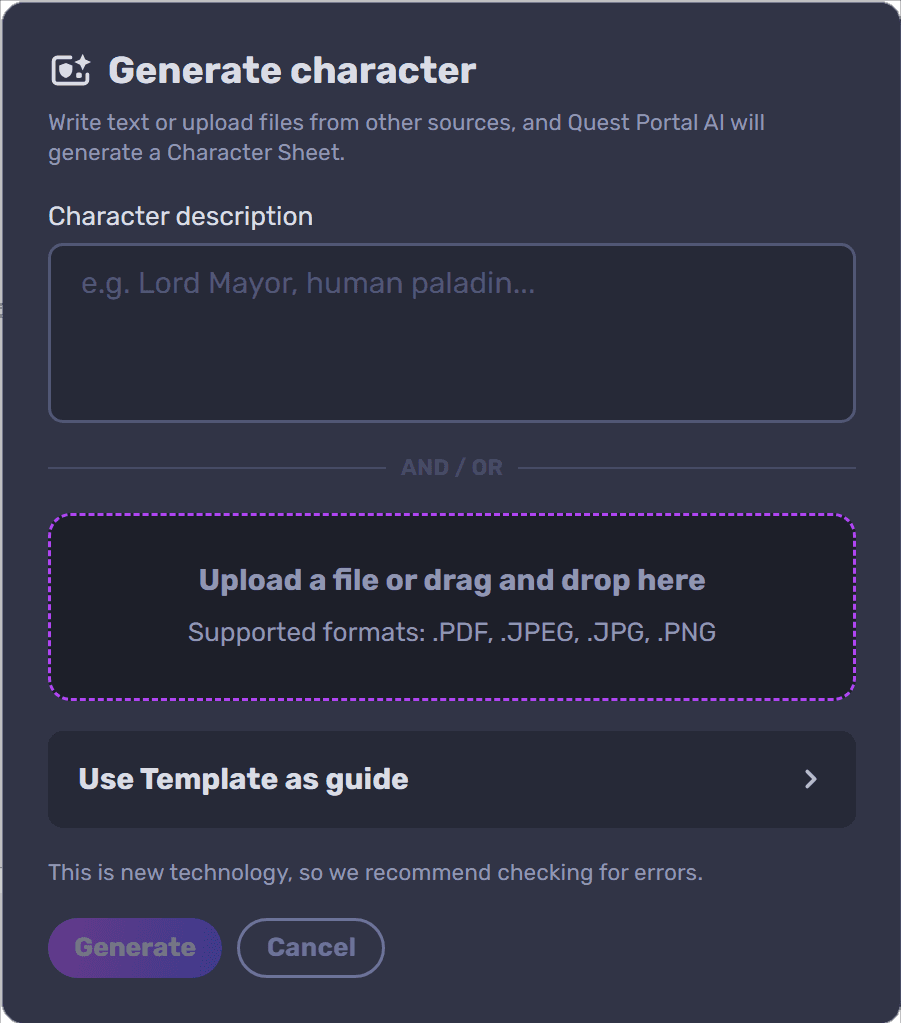Click the 'Write text or upload files' intro
The image size is (901, 1026).
[406, 137]
